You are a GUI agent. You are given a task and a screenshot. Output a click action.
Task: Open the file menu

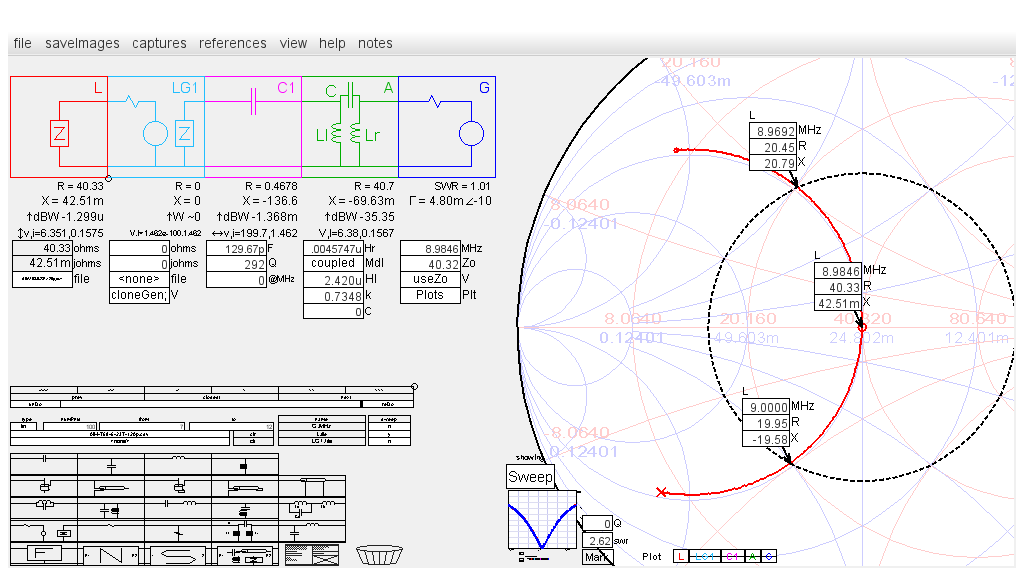click(22, 43)
